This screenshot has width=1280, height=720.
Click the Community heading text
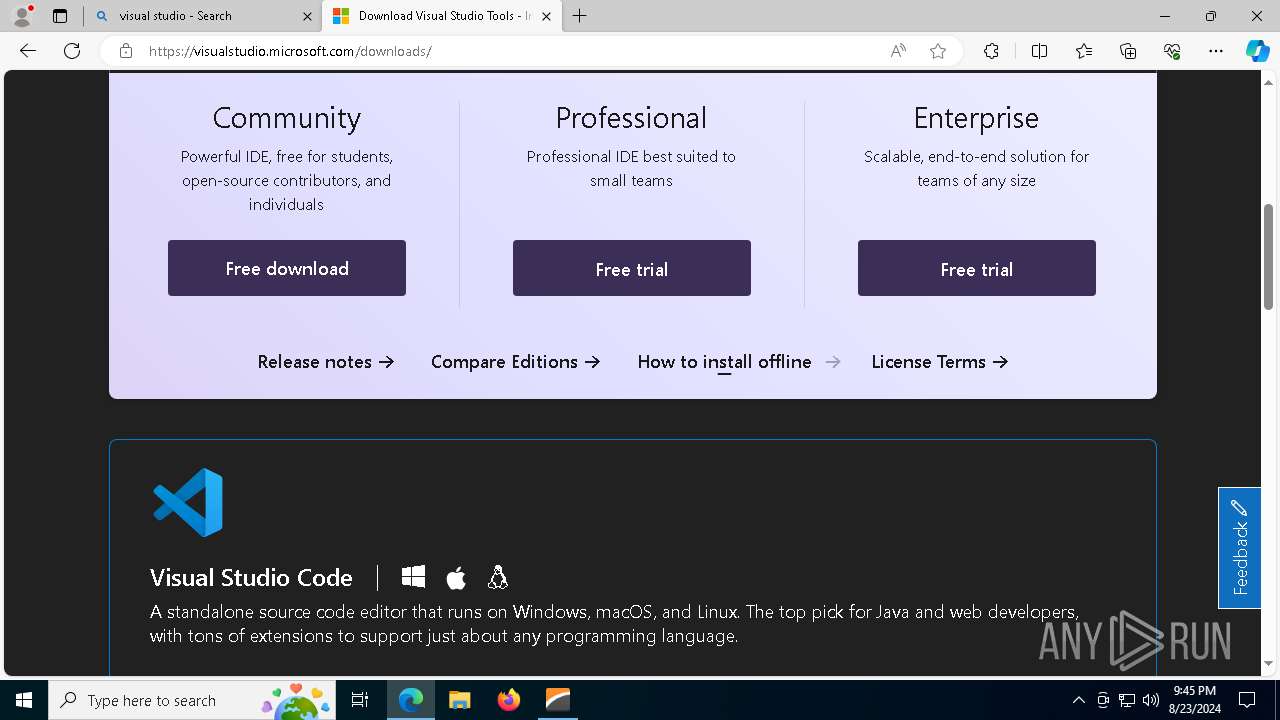click(x=287, y=118)
